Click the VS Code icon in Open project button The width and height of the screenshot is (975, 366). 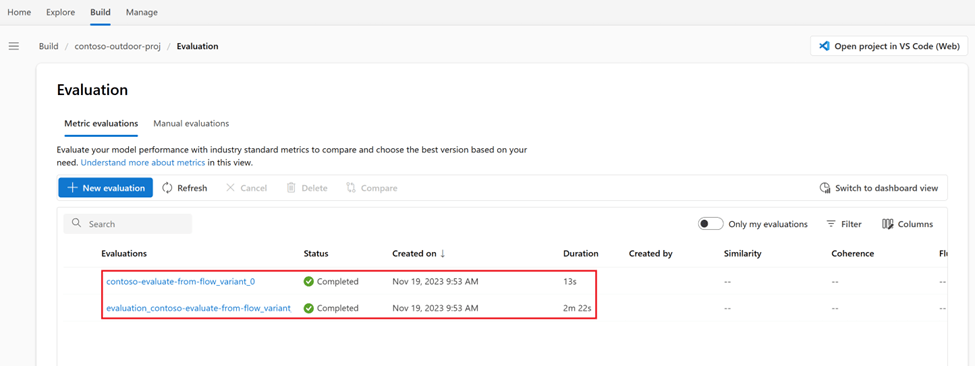tap(825, 46)
